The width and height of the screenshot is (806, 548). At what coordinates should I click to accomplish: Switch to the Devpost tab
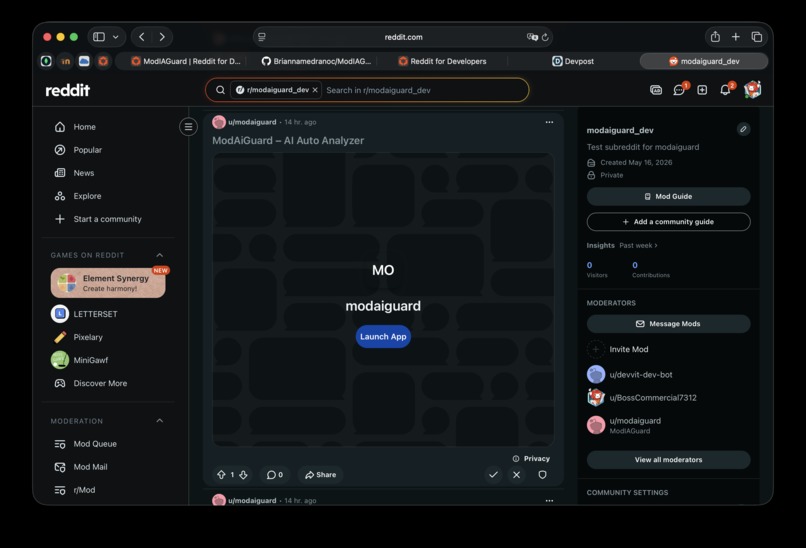pyautogui.click(x=573, y=61)
